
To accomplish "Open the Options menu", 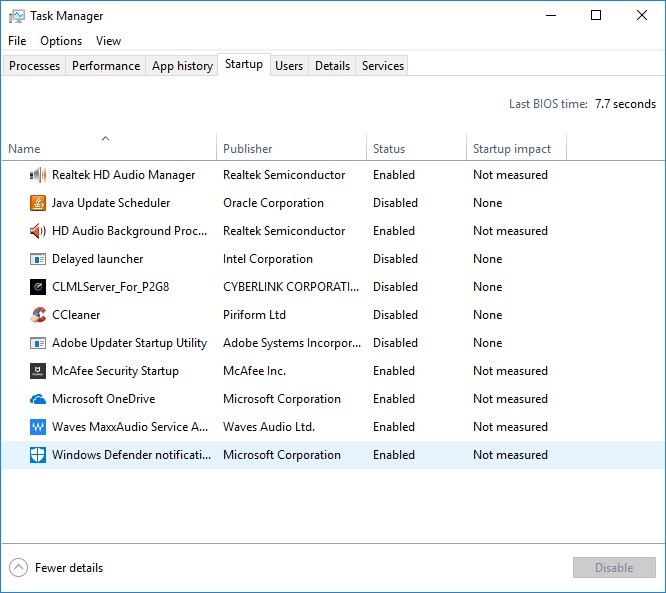I will click(x=61, y=41).
